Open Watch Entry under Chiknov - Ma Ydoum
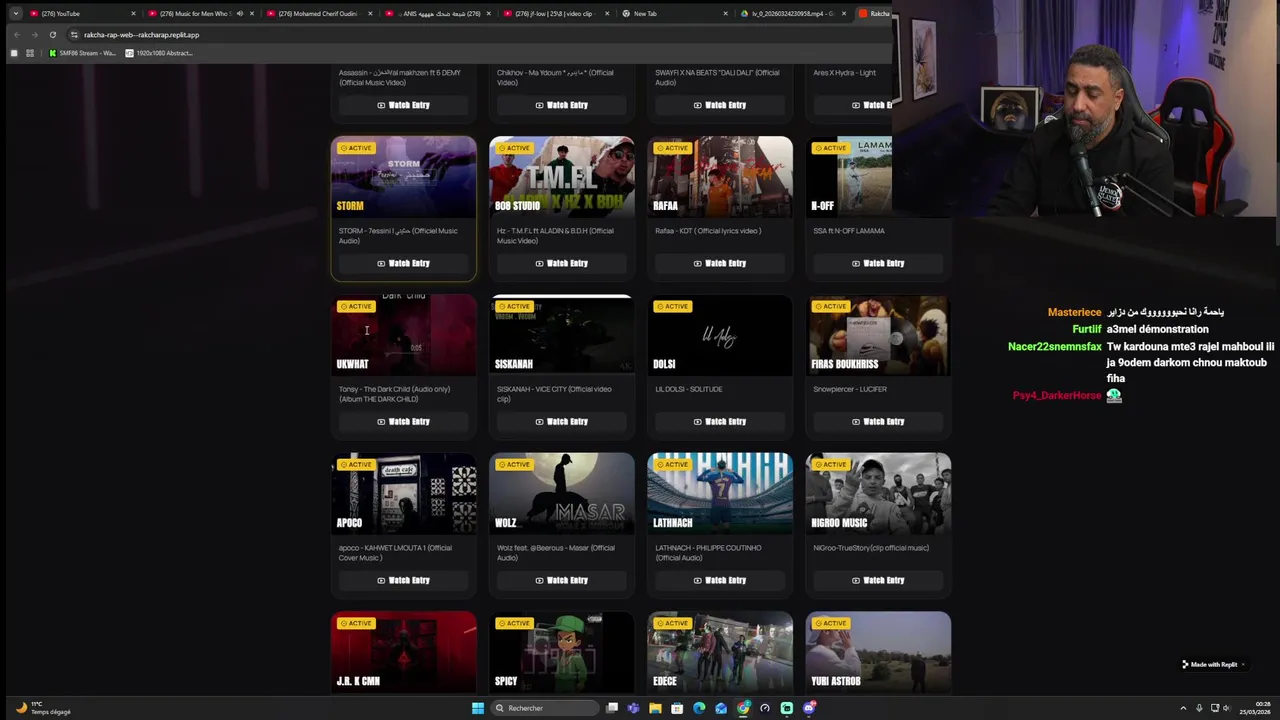The height and width of the screenshot is (720, 1280). pos(562,105)
